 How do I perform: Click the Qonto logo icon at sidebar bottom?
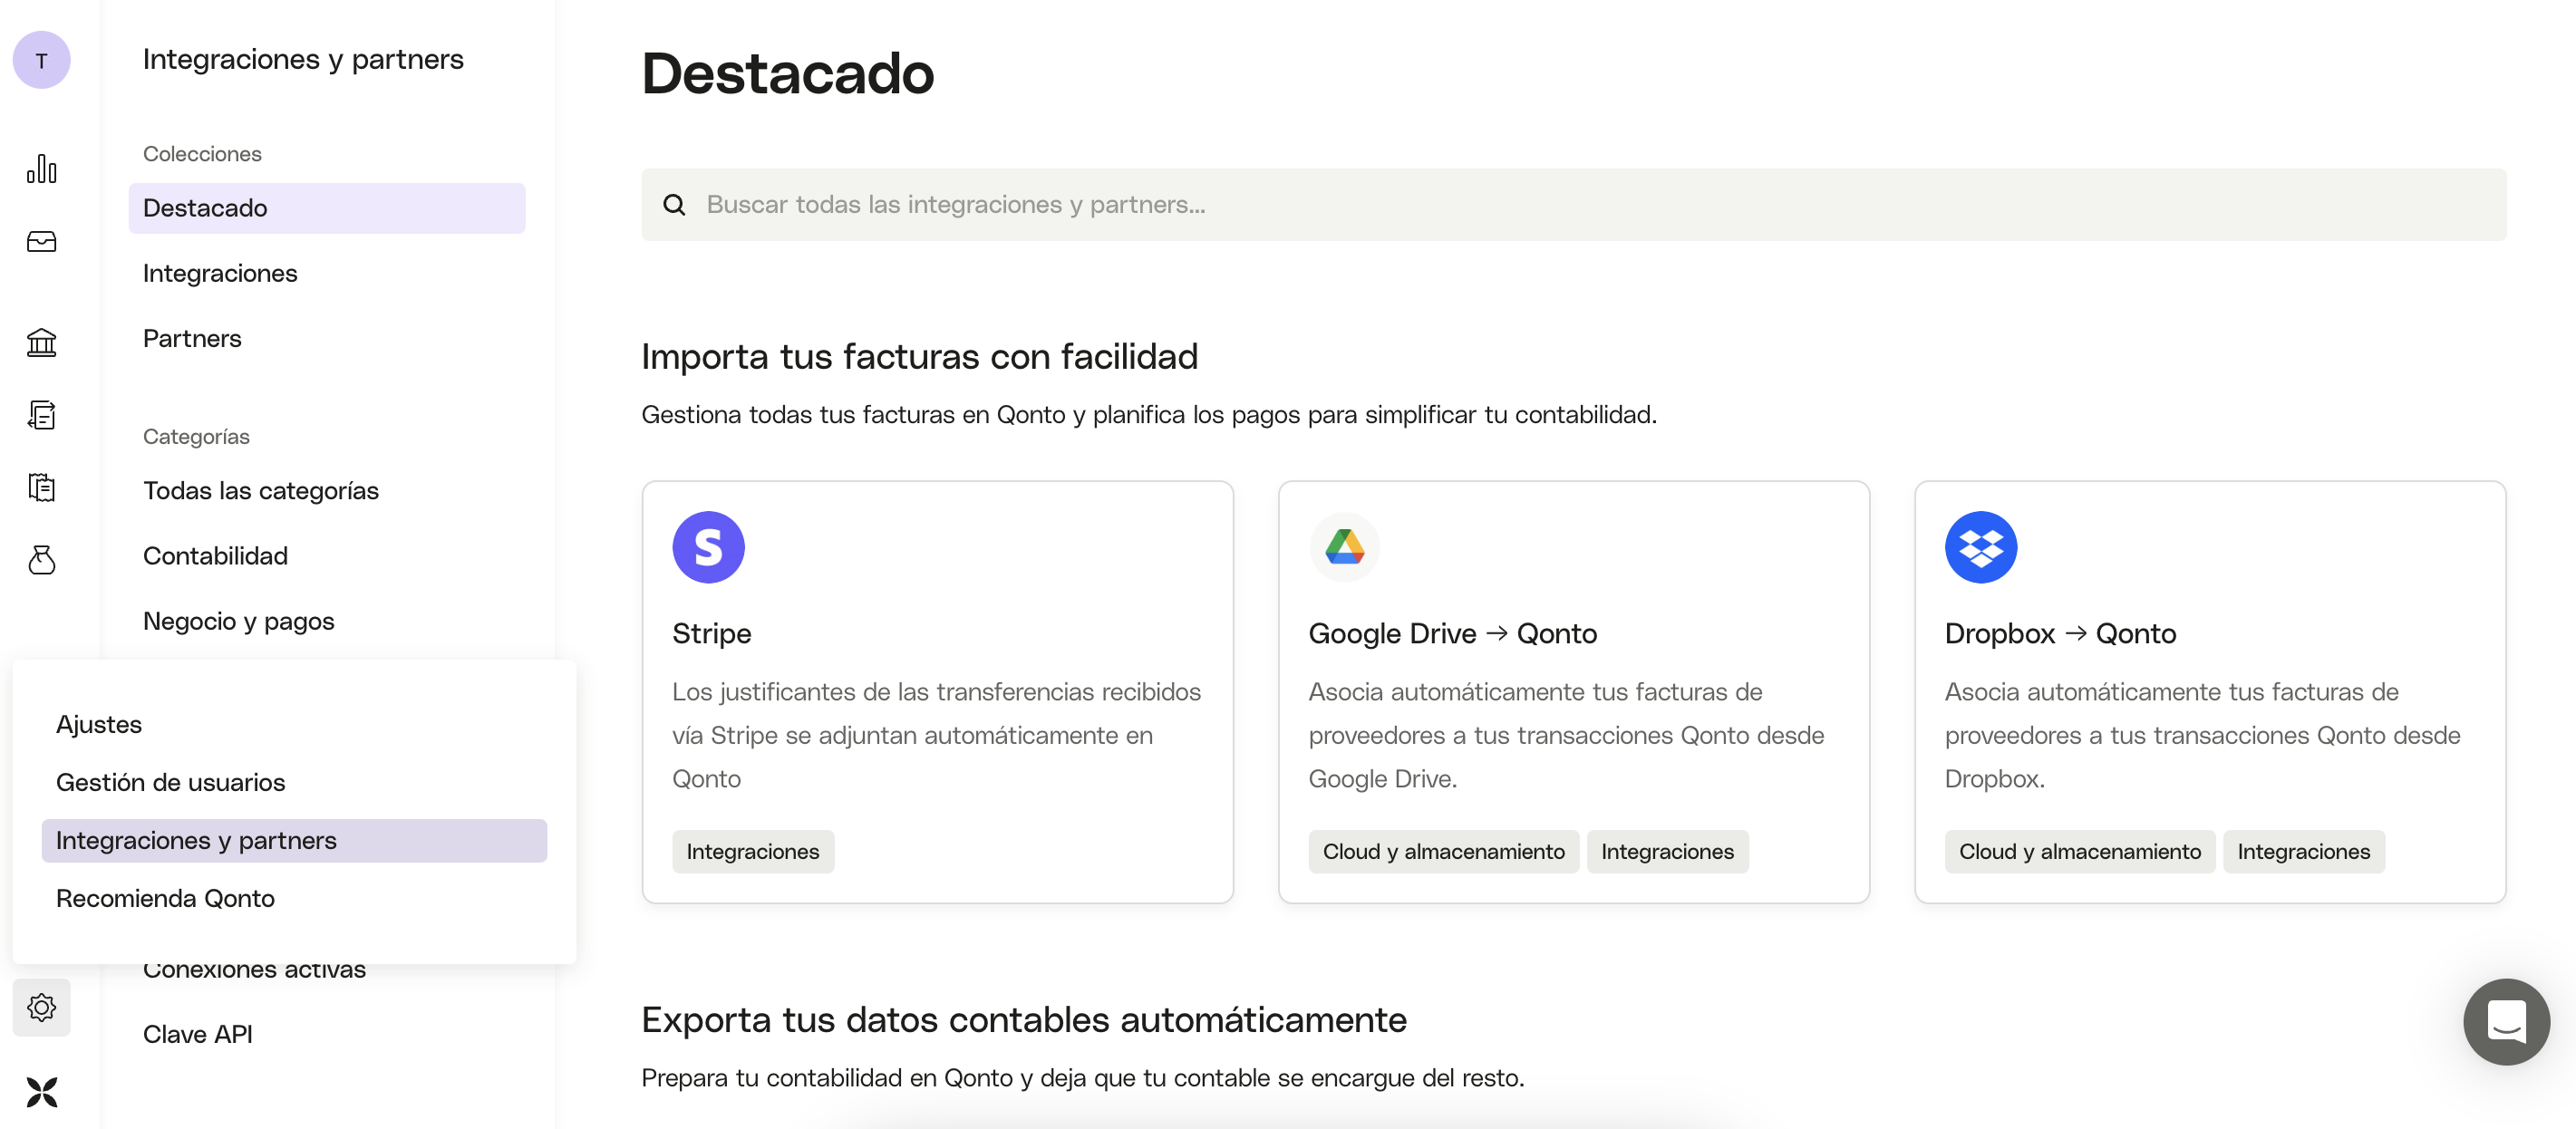[41, 1092]
